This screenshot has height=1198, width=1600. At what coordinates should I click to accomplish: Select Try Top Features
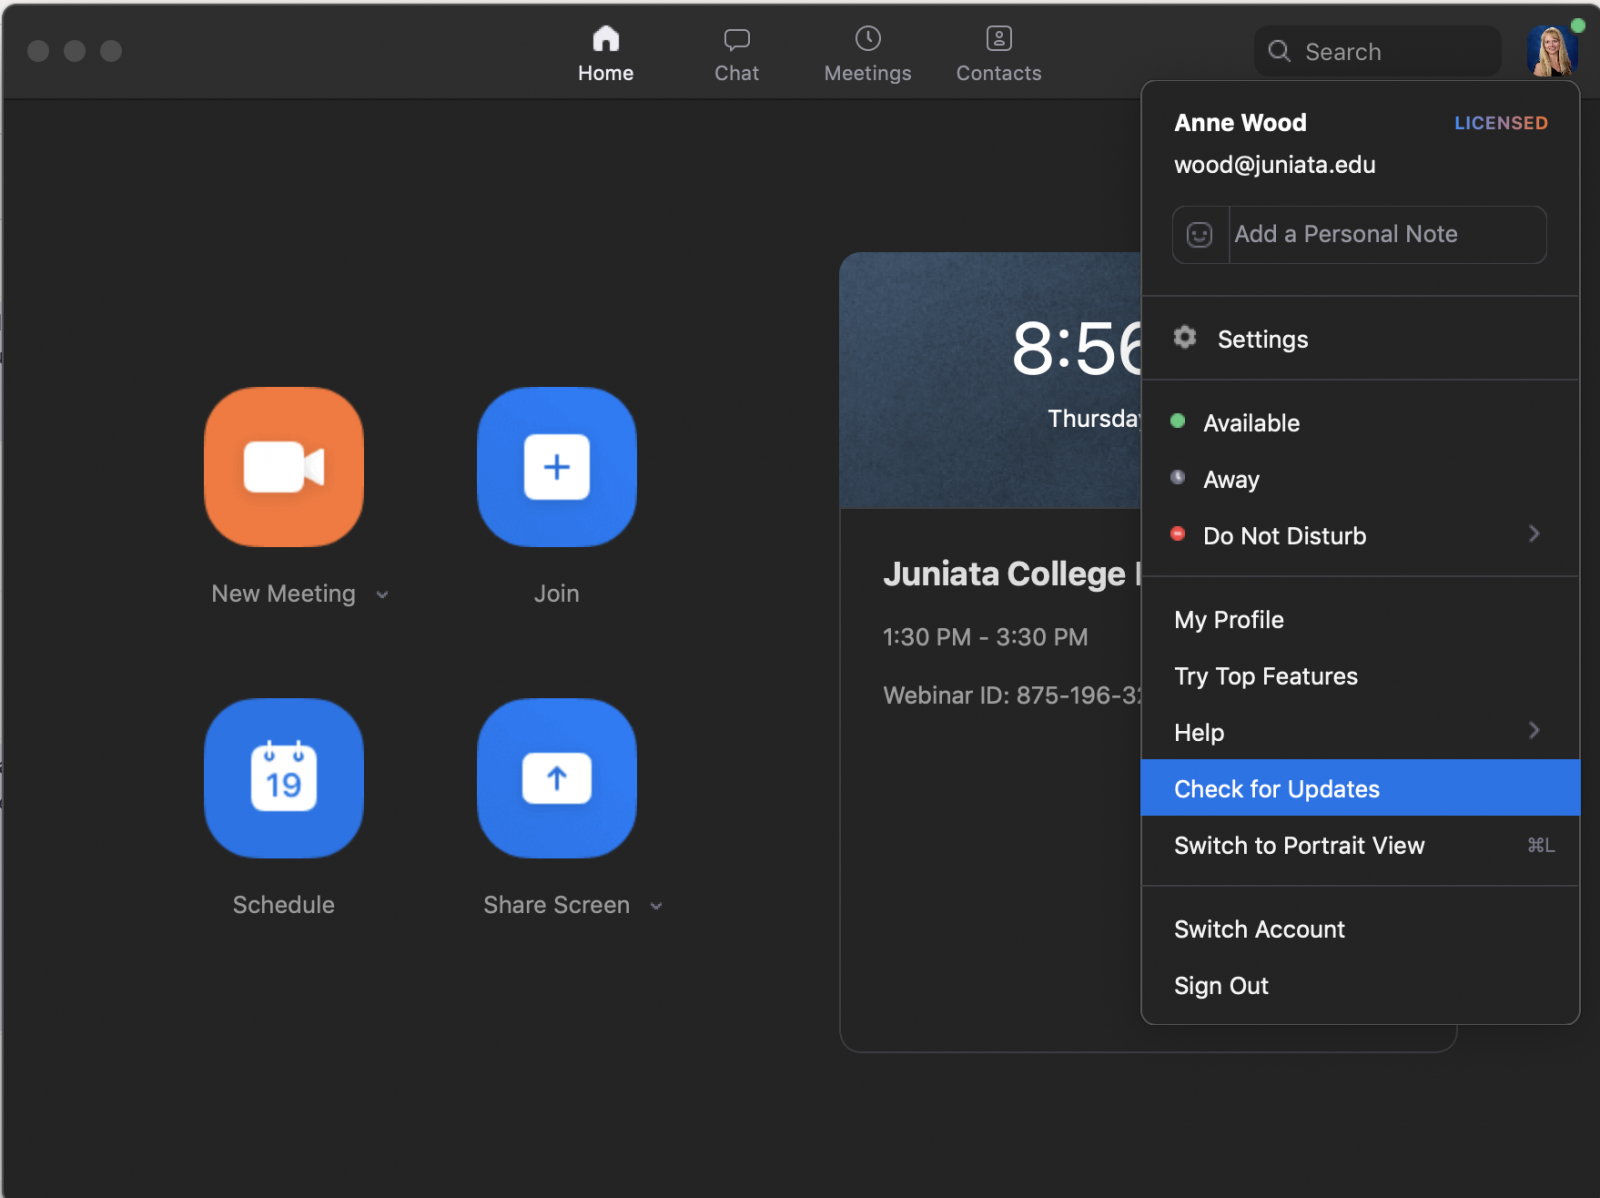(1360, 677)
